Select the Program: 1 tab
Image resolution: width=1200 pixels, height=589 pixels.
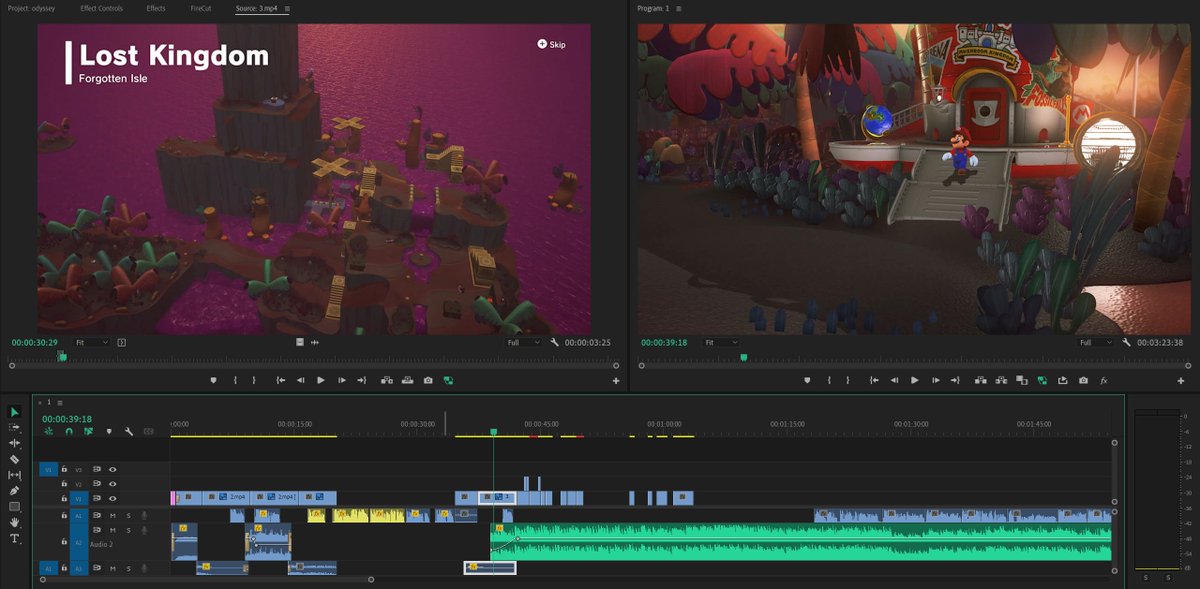655,8
